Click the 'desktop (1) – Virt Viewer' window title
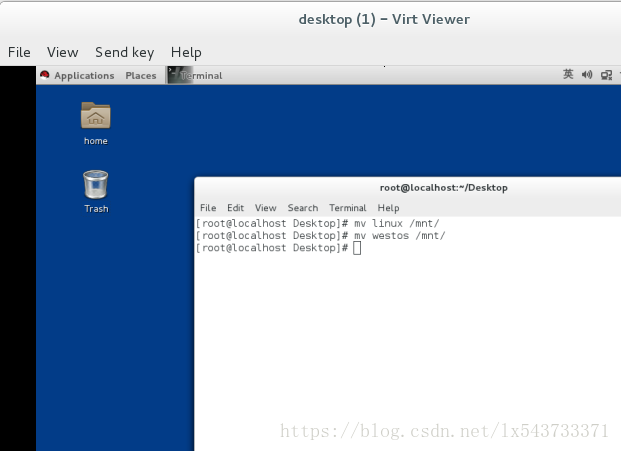 [x=384, y=19]
